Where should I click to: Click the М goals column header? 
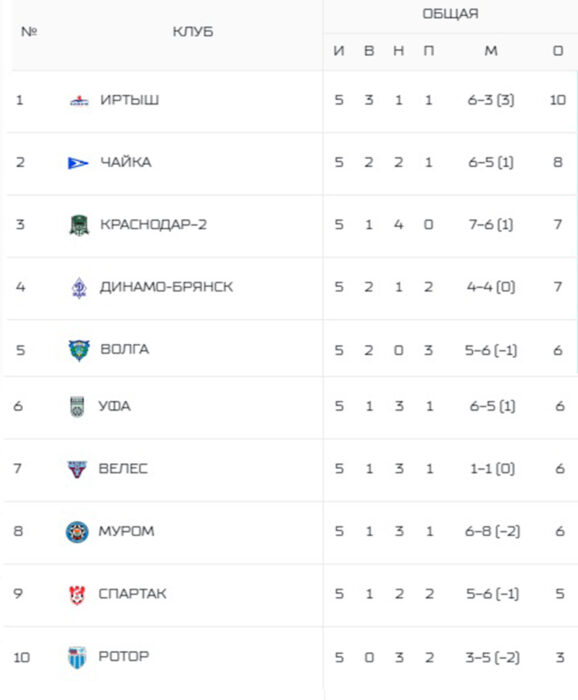491,51
